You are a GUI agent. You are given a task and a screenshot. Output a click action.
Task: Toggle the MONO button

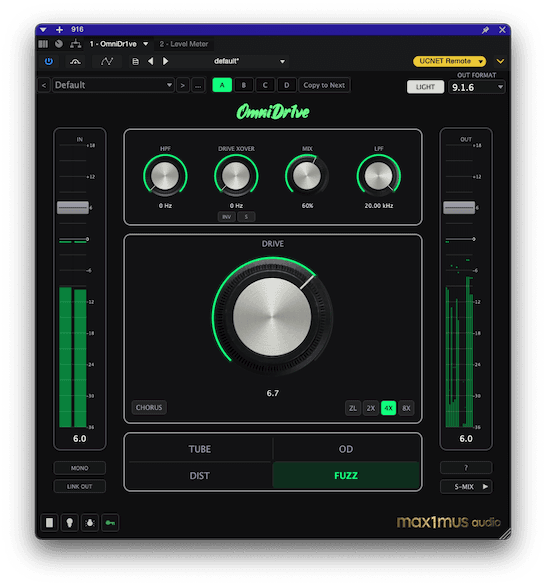[80, 468]
